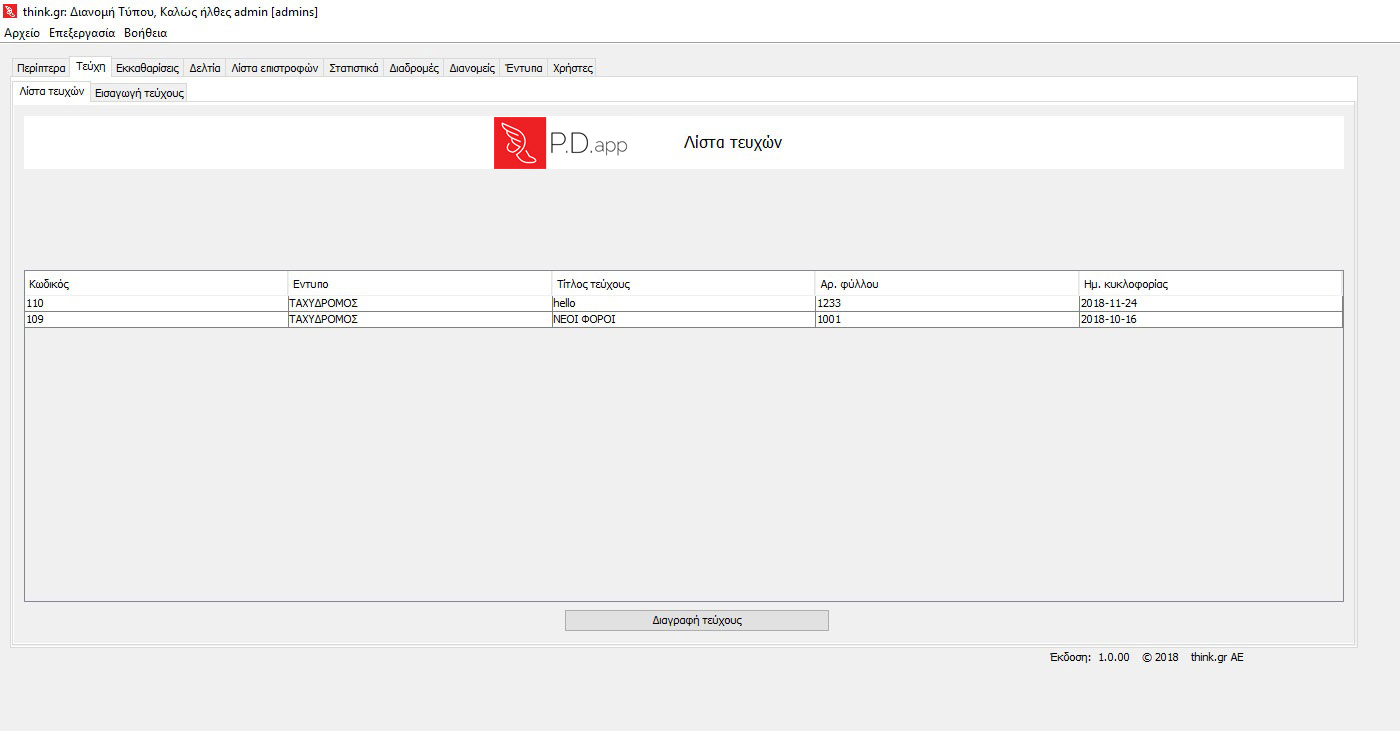Open the Έντυπα tab
Image resolution: width=1400 pixels, height=731 pixels.
(x=523, y=69)
